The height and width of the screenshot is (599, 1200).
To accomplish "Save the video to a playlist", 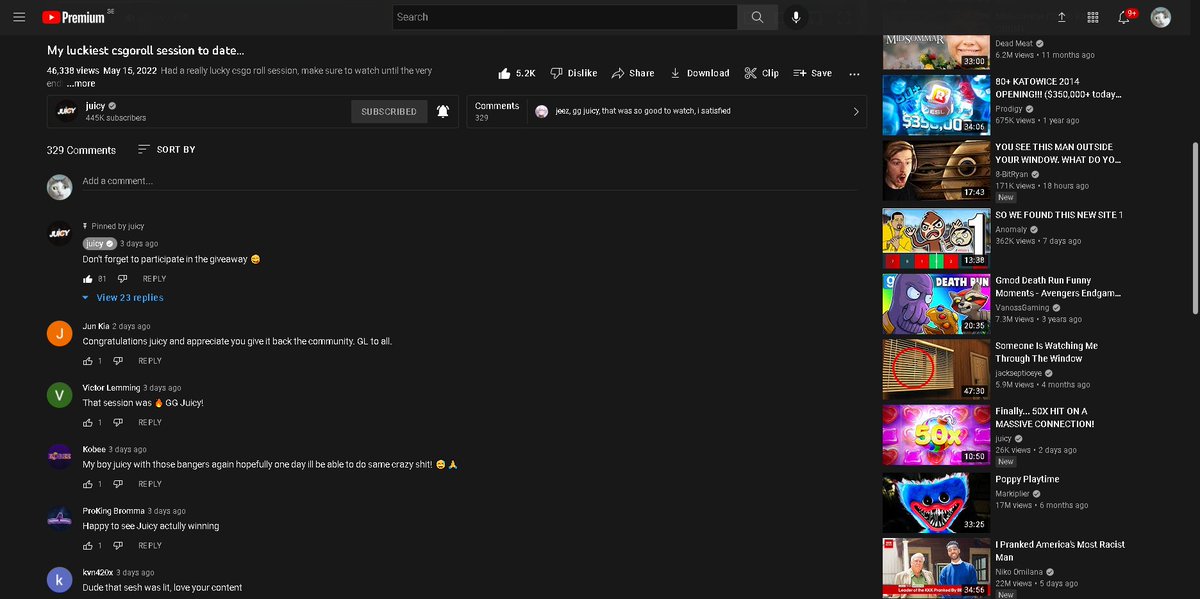I will (812, 73).
